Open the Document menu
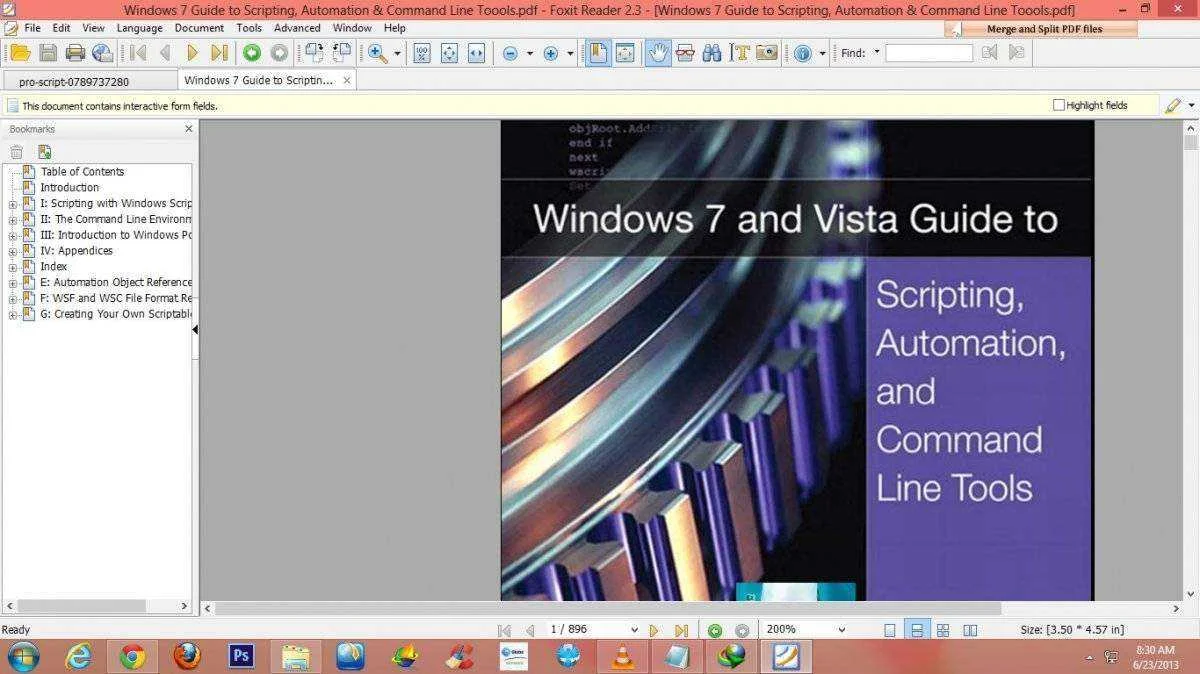 [199, 28]
